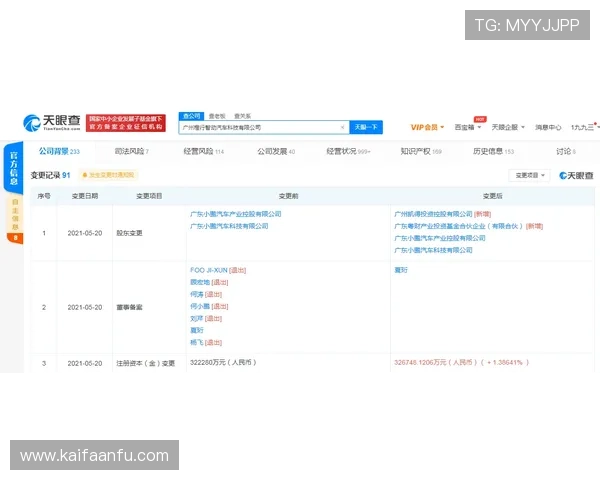Open the 夏珩 link in the 变更前 column

coord(197,330)
